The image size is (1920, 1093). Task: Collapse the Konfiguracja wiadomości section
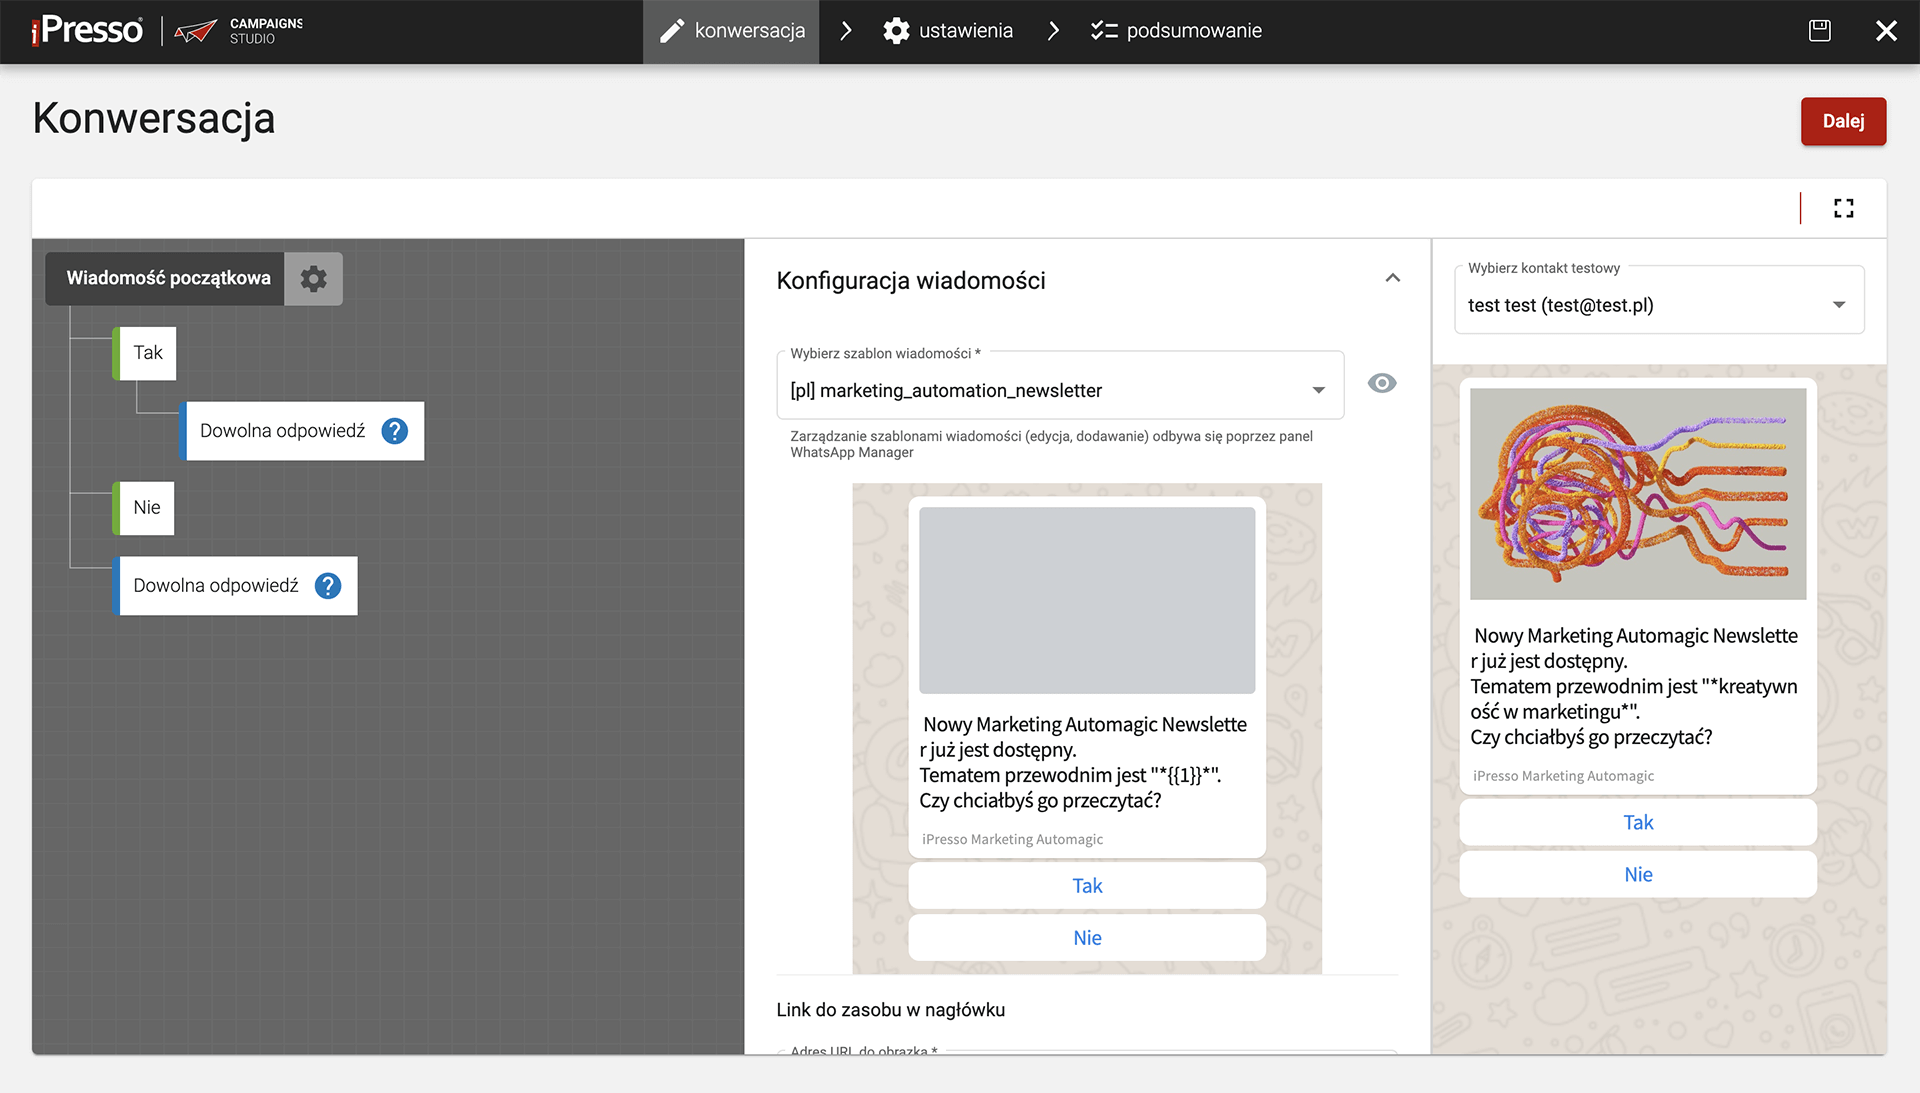click(x=1392, y=279)
